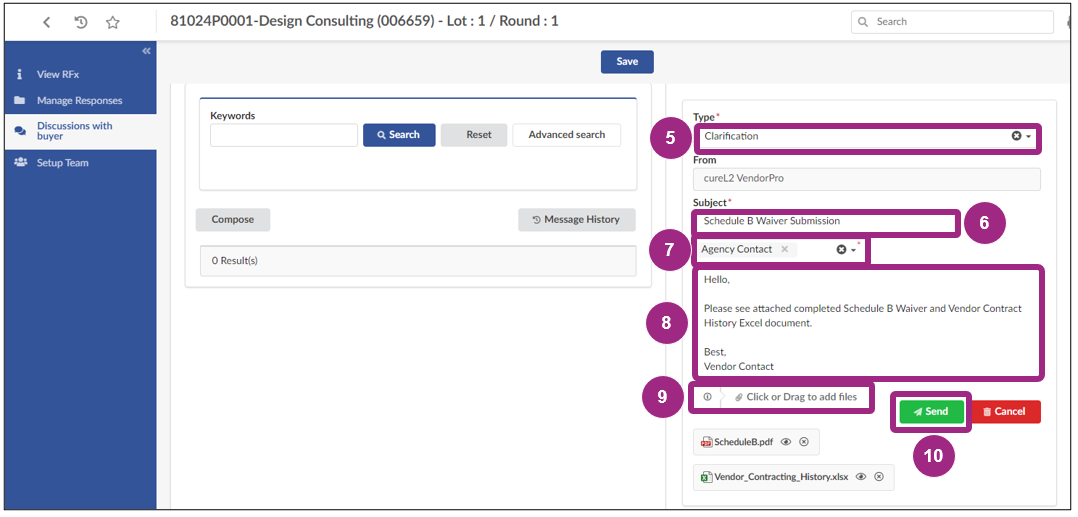1078x517 pixels.
Task: Mark page as favorite with star icon
Action: 113,22
